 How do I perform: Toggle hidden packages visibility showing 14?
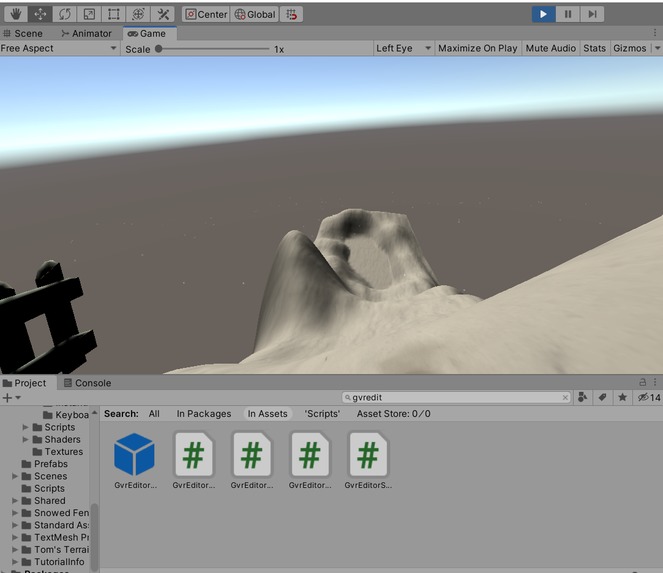649,397
